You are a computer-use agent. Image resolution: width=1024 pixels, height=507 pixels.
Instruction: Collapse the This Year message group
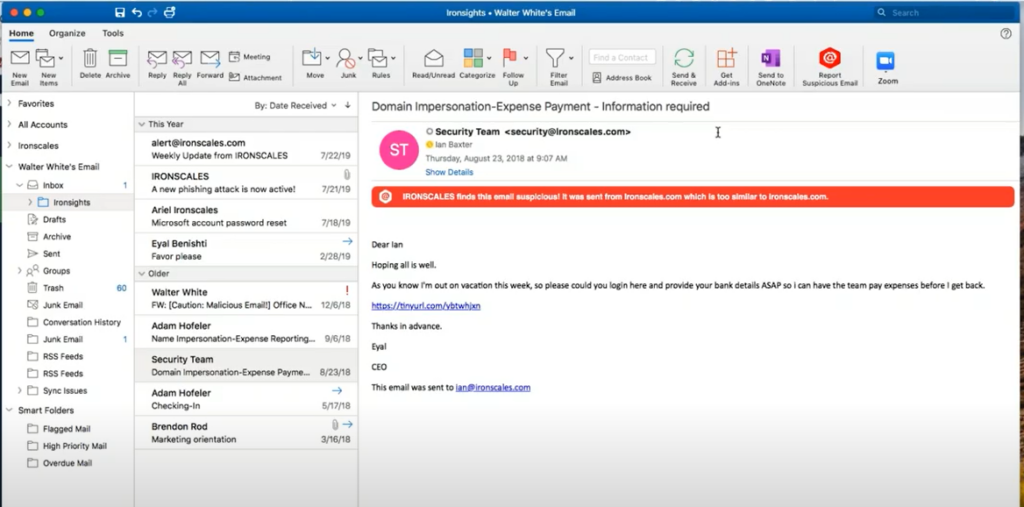[x=142, y=124]
